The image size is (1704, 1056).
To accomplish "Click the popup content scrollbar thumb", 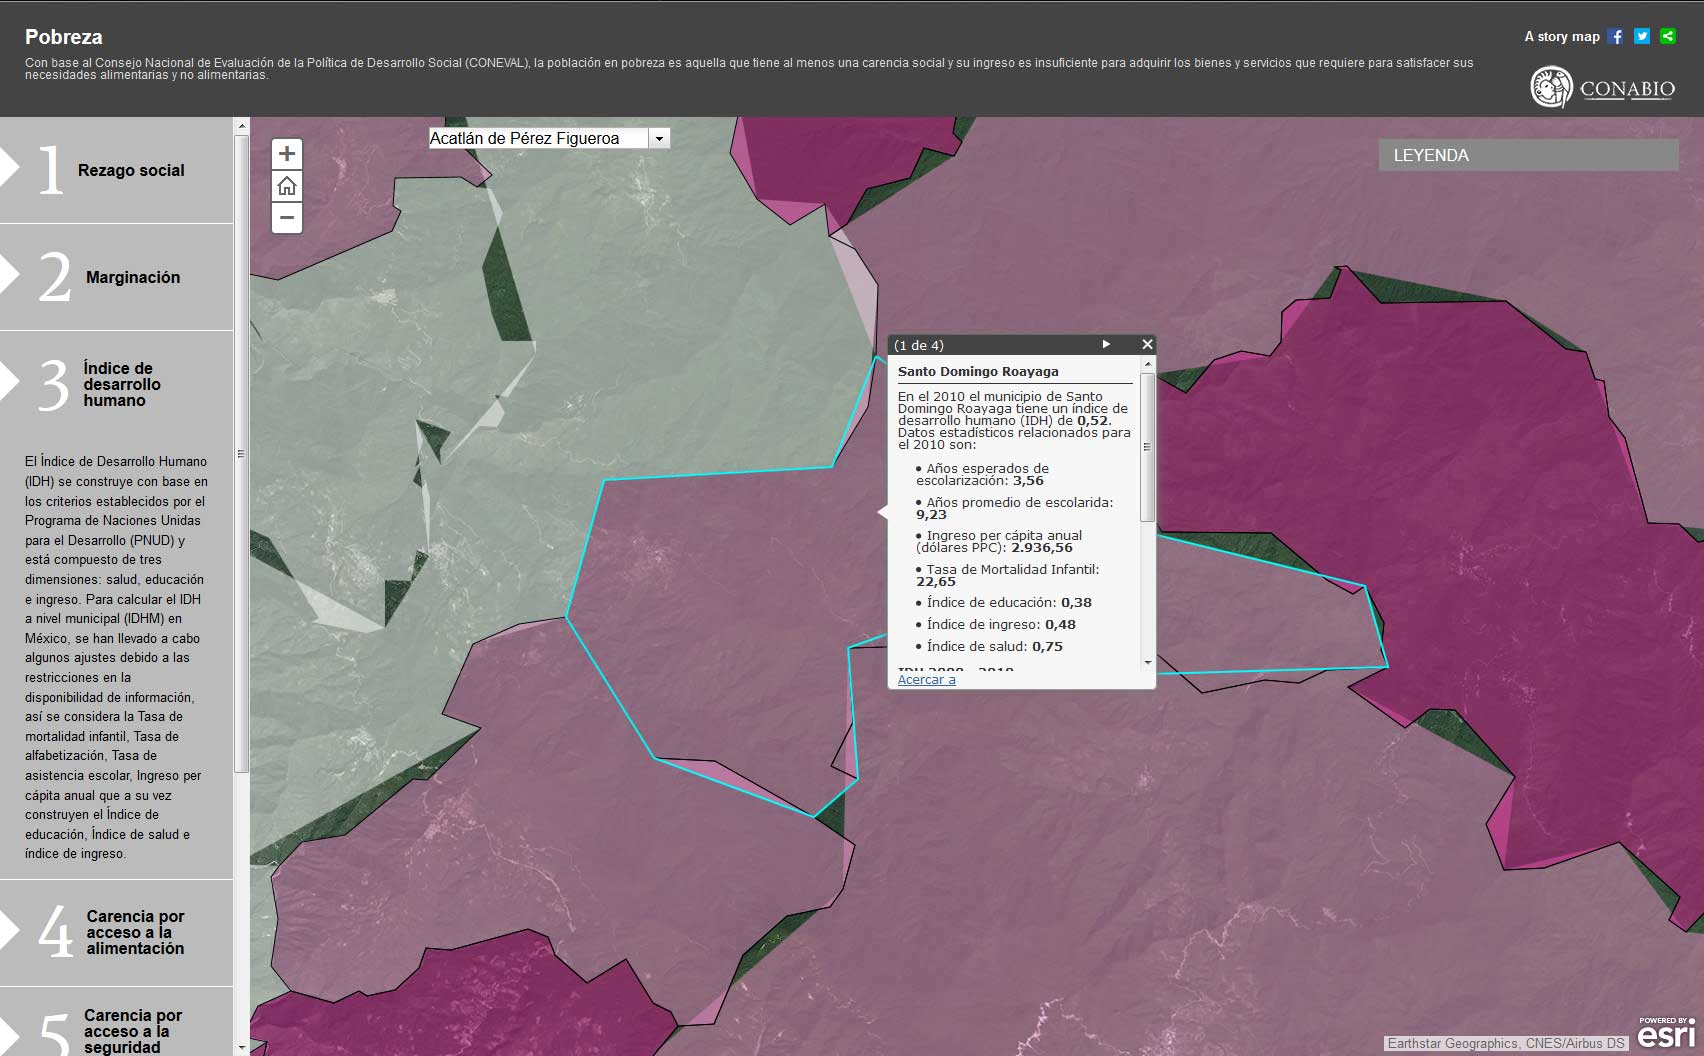I will coord(1147,447).
